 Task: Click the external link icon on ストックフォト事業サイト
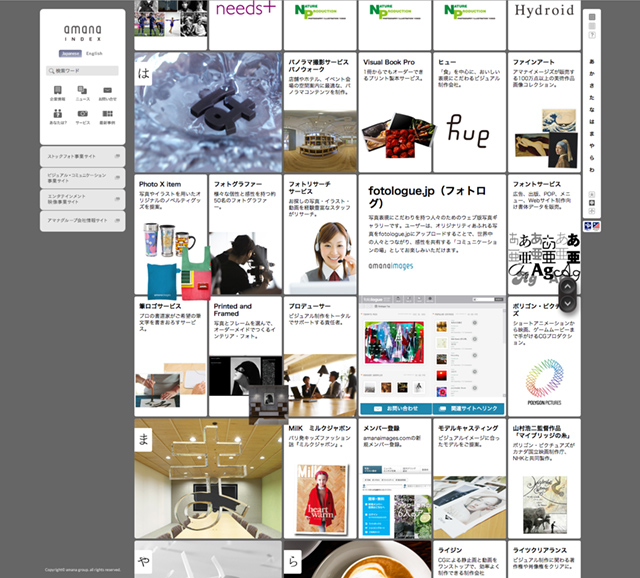(117, 156)
